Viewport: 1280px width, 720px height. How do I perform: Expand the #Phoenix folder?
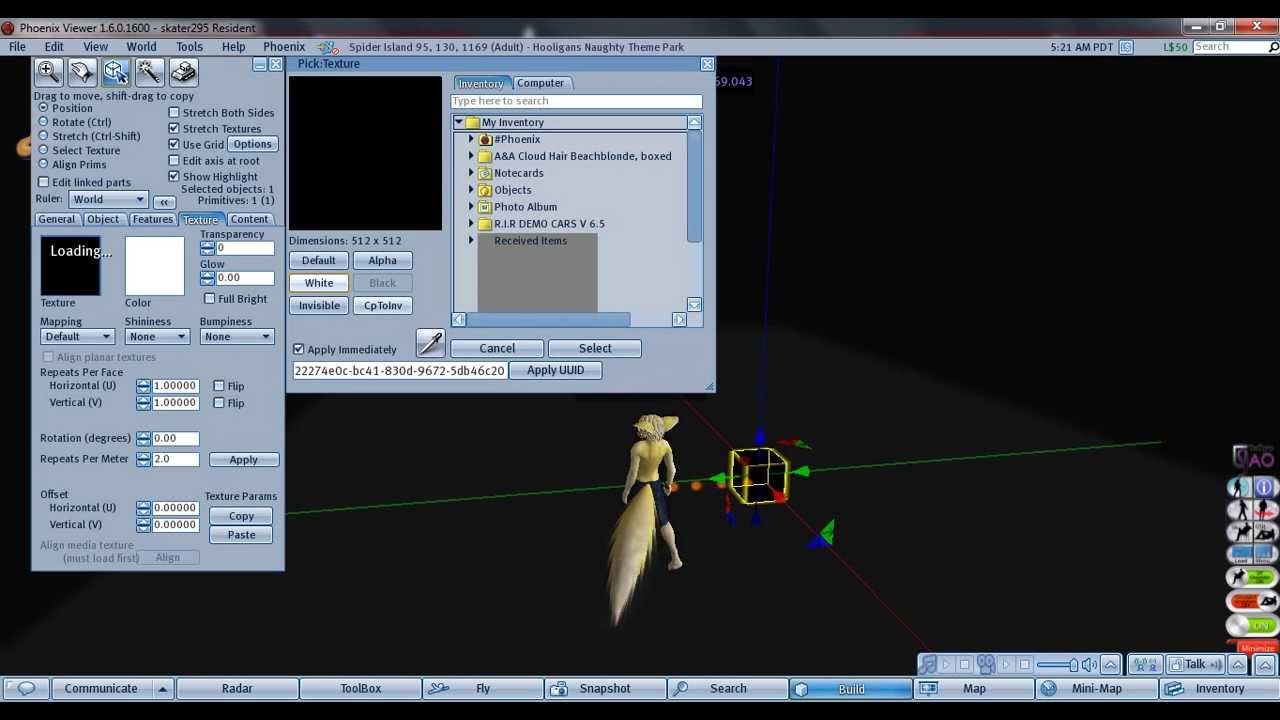(x=471, y=140)
